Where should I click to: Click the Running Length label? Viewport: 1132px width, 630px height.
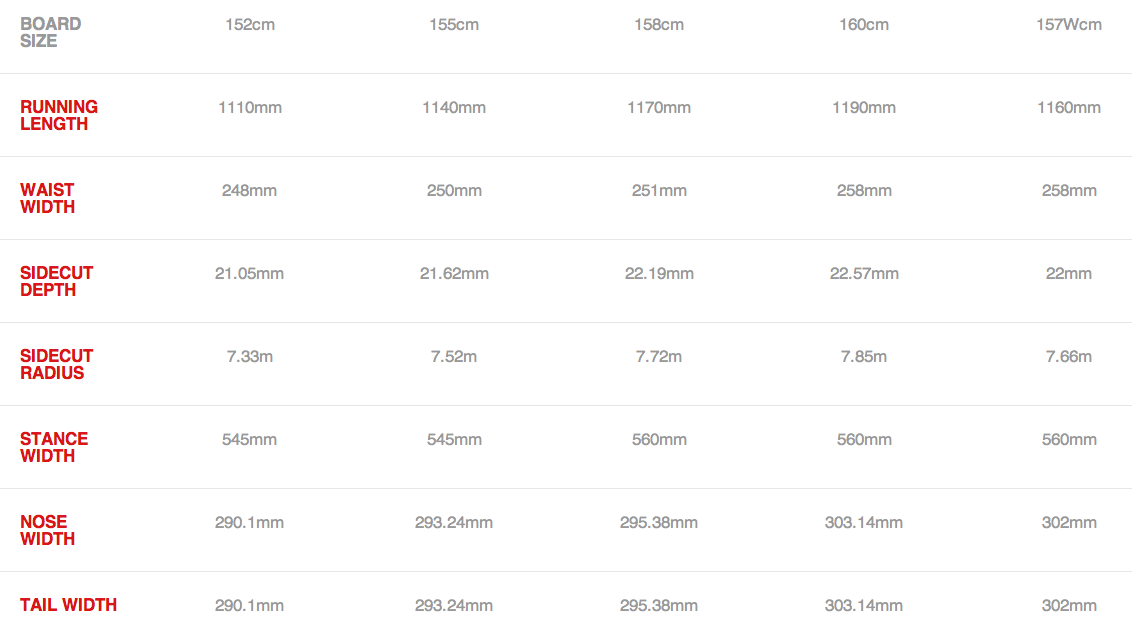[x=58, y=115]
